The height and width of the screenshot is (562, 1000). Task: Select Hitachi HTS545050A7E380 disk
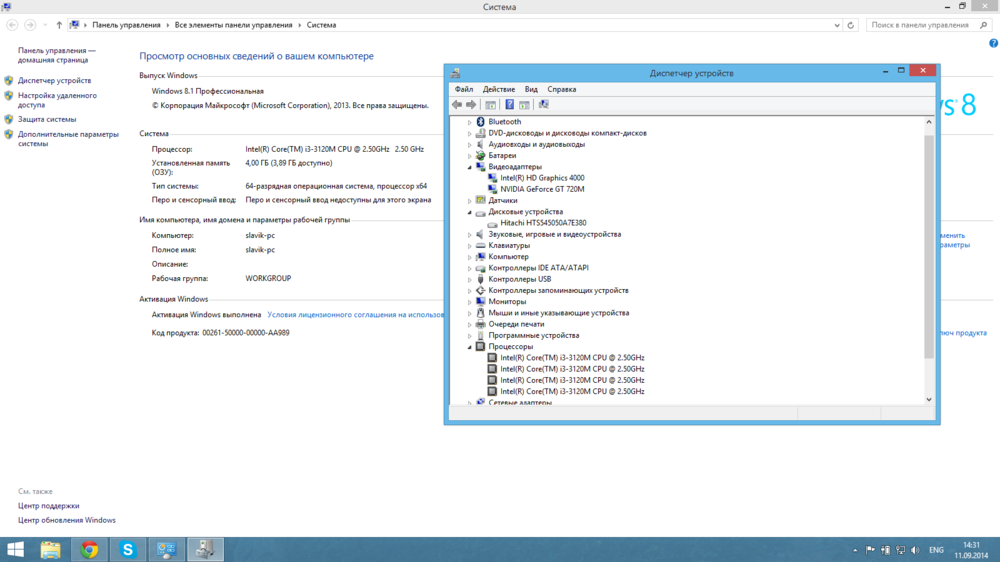click(x=543, y=223)
